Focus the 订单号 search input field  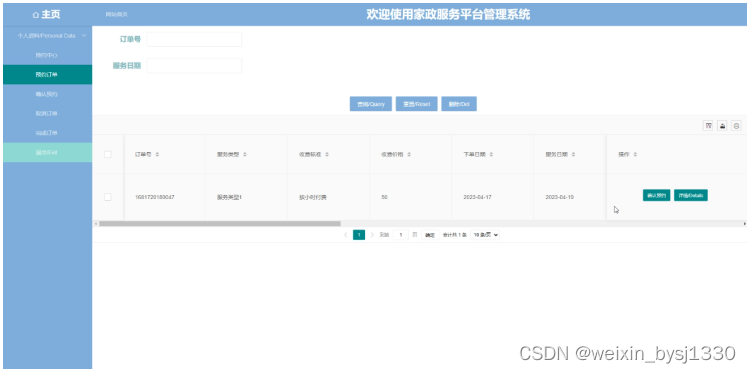(x=194, y=39)
